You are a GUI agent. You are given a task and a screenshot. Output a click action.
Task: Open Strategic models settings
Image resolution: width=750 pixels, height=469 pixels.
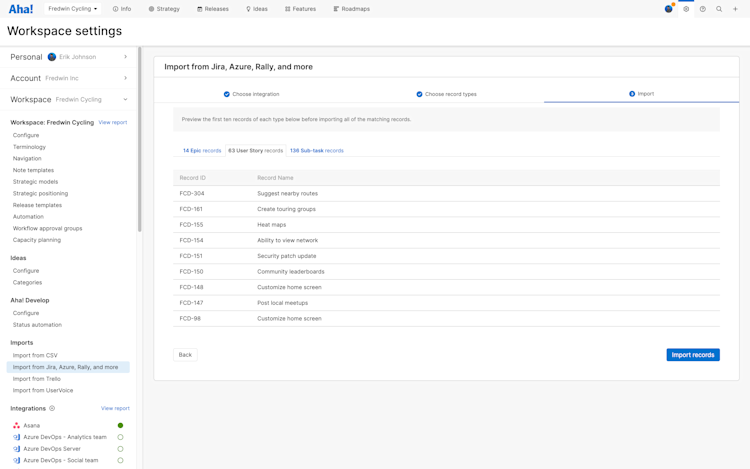[x=35, y=182]
